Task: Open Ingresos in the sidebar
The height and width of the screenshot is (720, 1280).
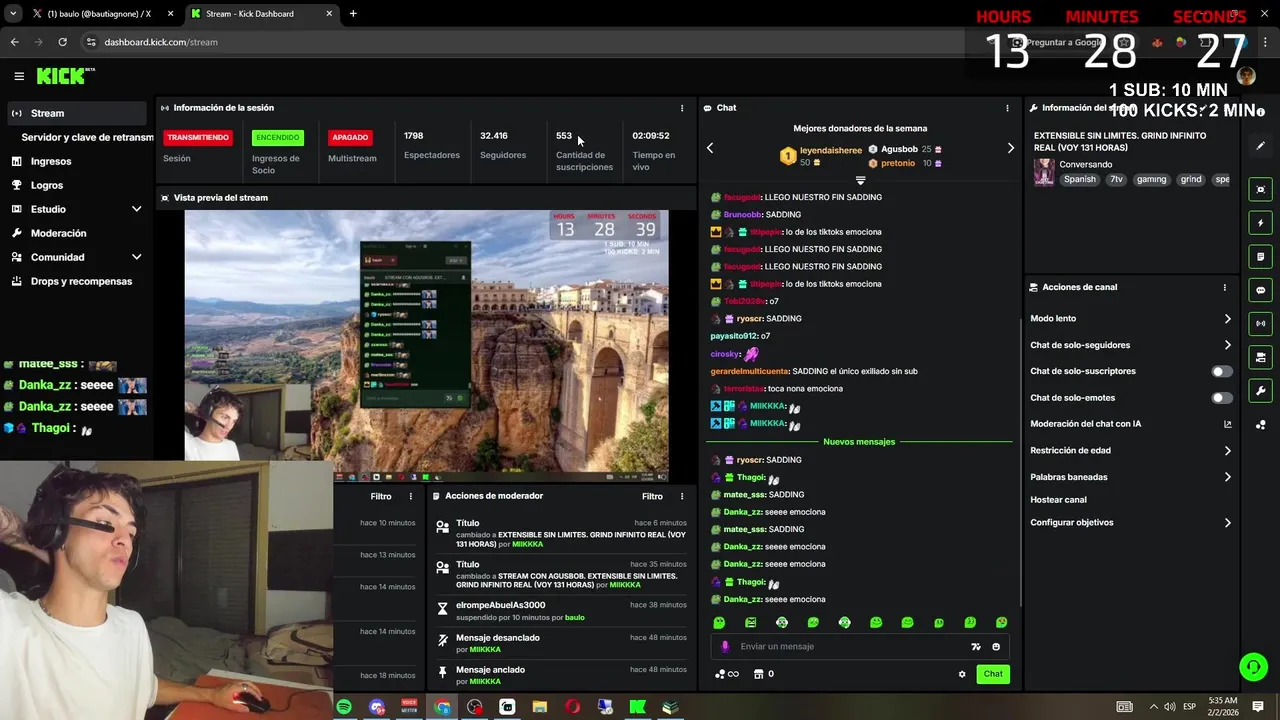Action: [51, 161]
